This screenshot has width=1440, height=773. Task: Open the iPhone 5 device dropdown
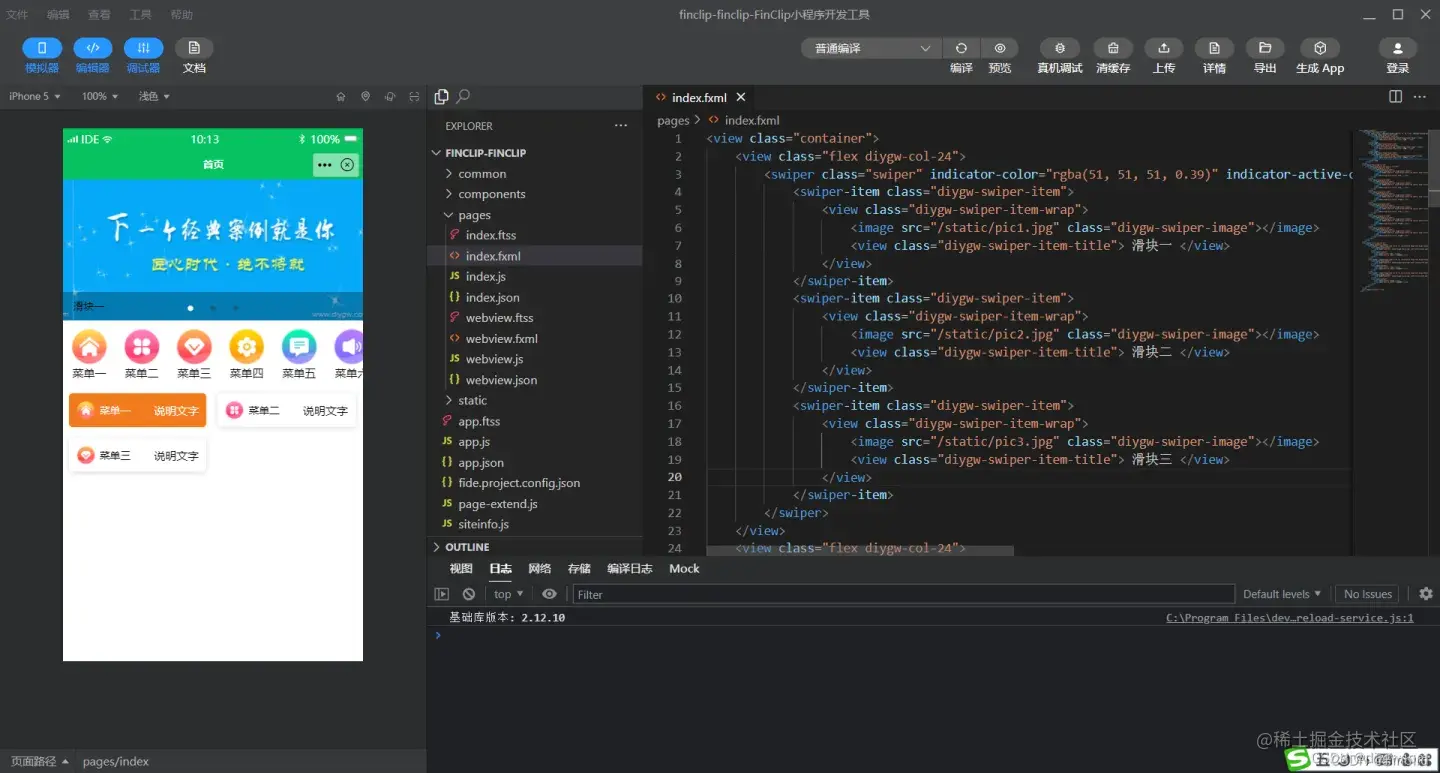tap(35, 96)
